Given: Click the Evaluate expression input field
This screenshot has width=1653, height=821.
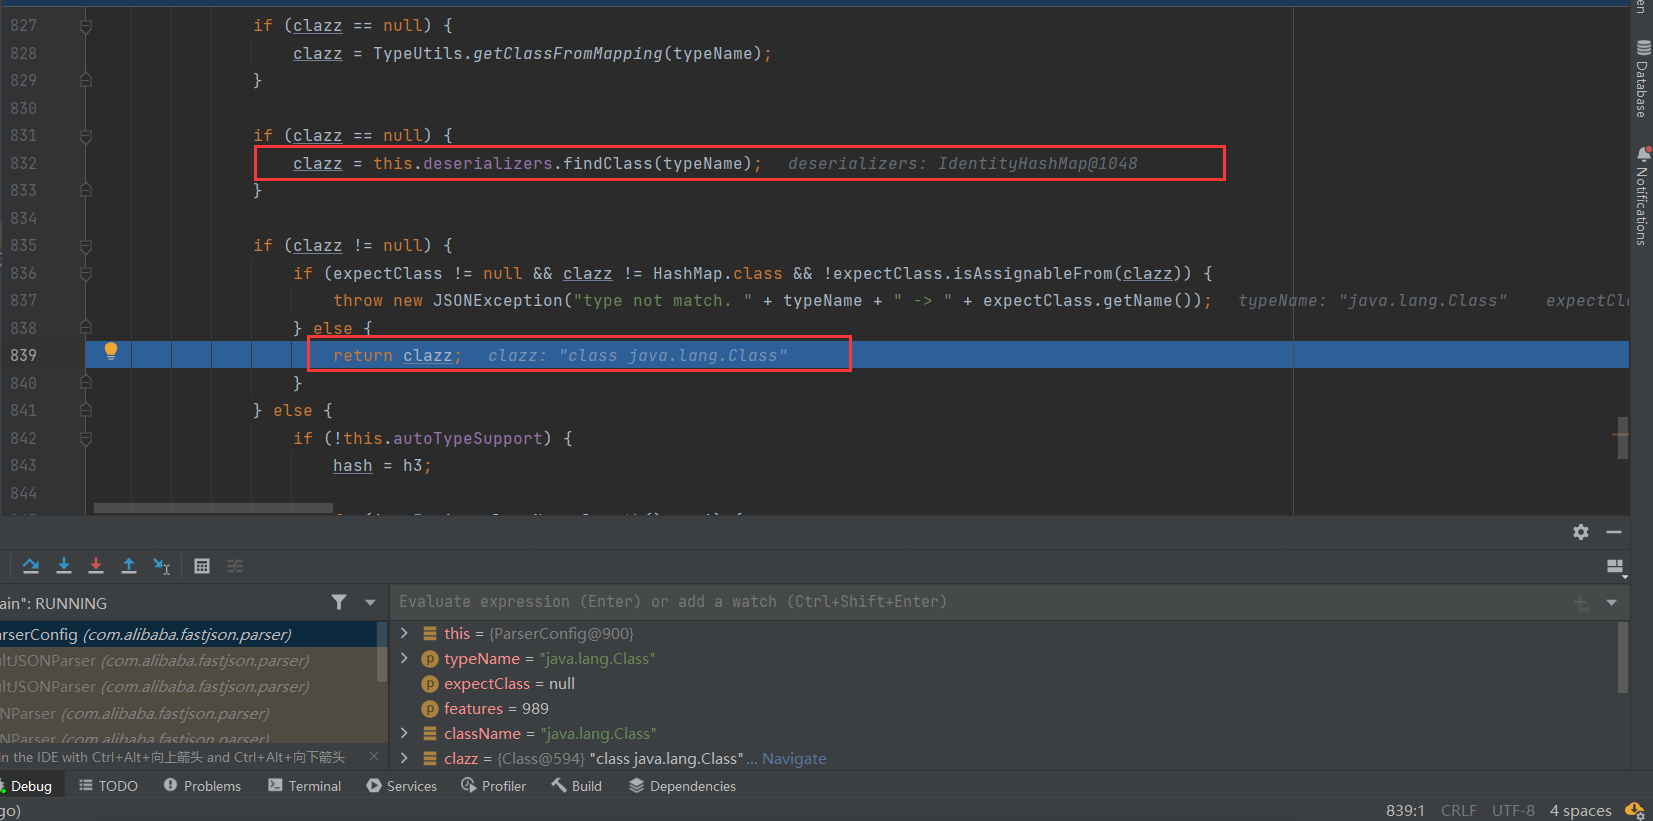Looking at the screenshot, I should click(x=980, y=602).
